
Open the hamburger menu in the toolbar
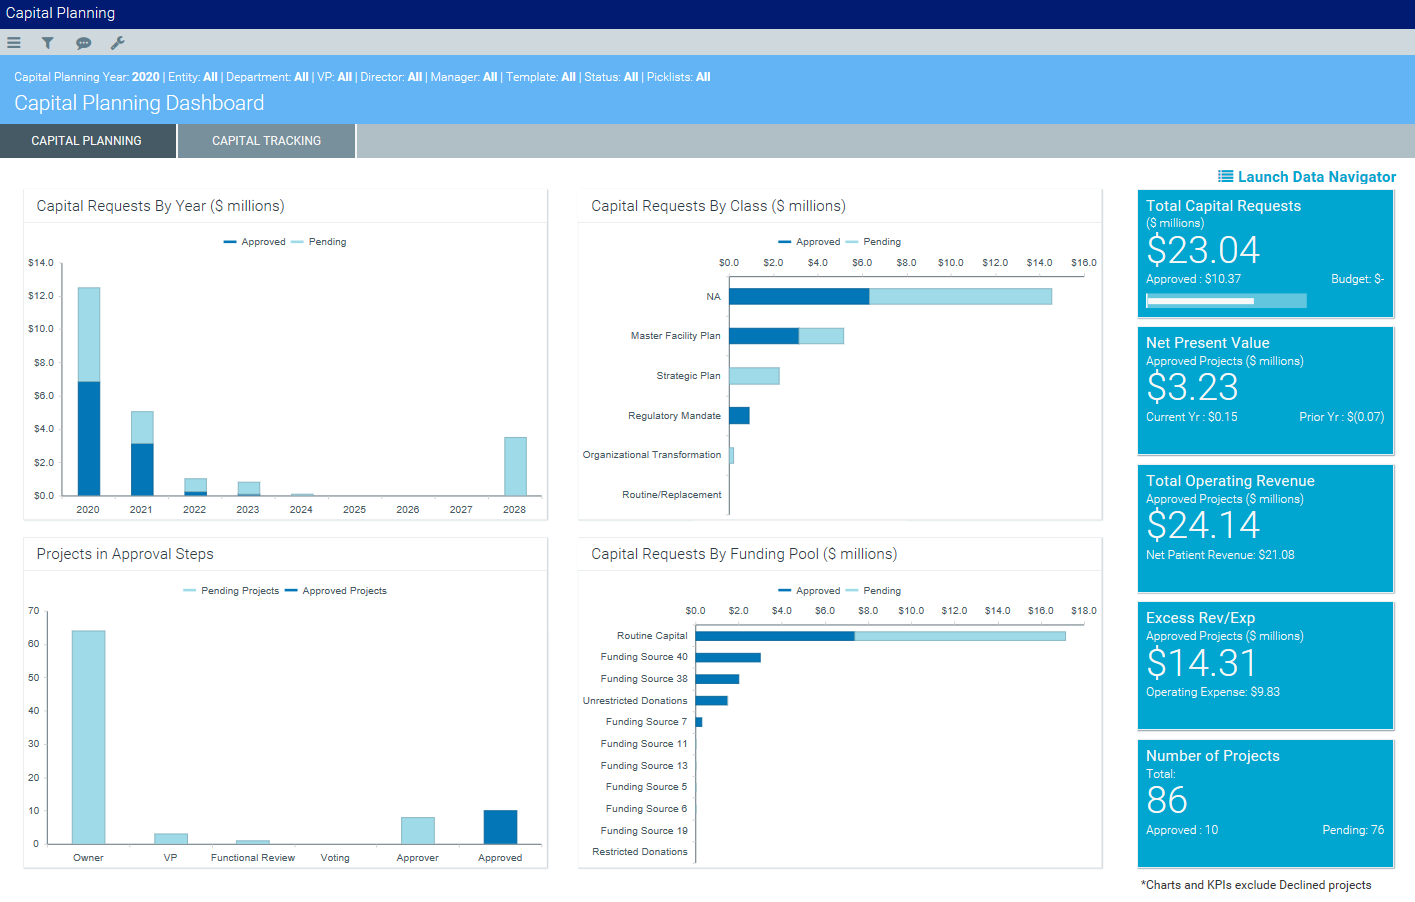click(14, 43)
